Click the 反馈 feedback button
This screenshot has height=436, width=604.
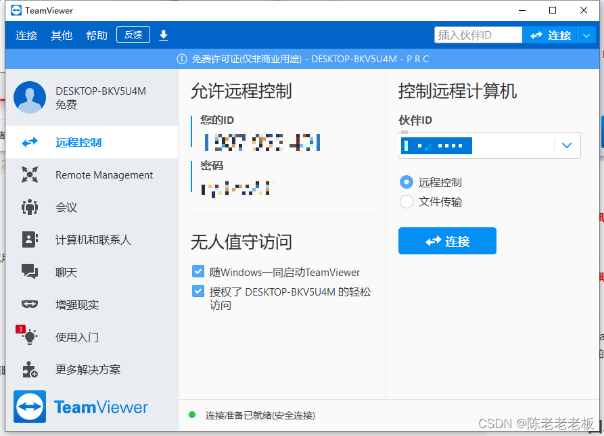[133, 35]
